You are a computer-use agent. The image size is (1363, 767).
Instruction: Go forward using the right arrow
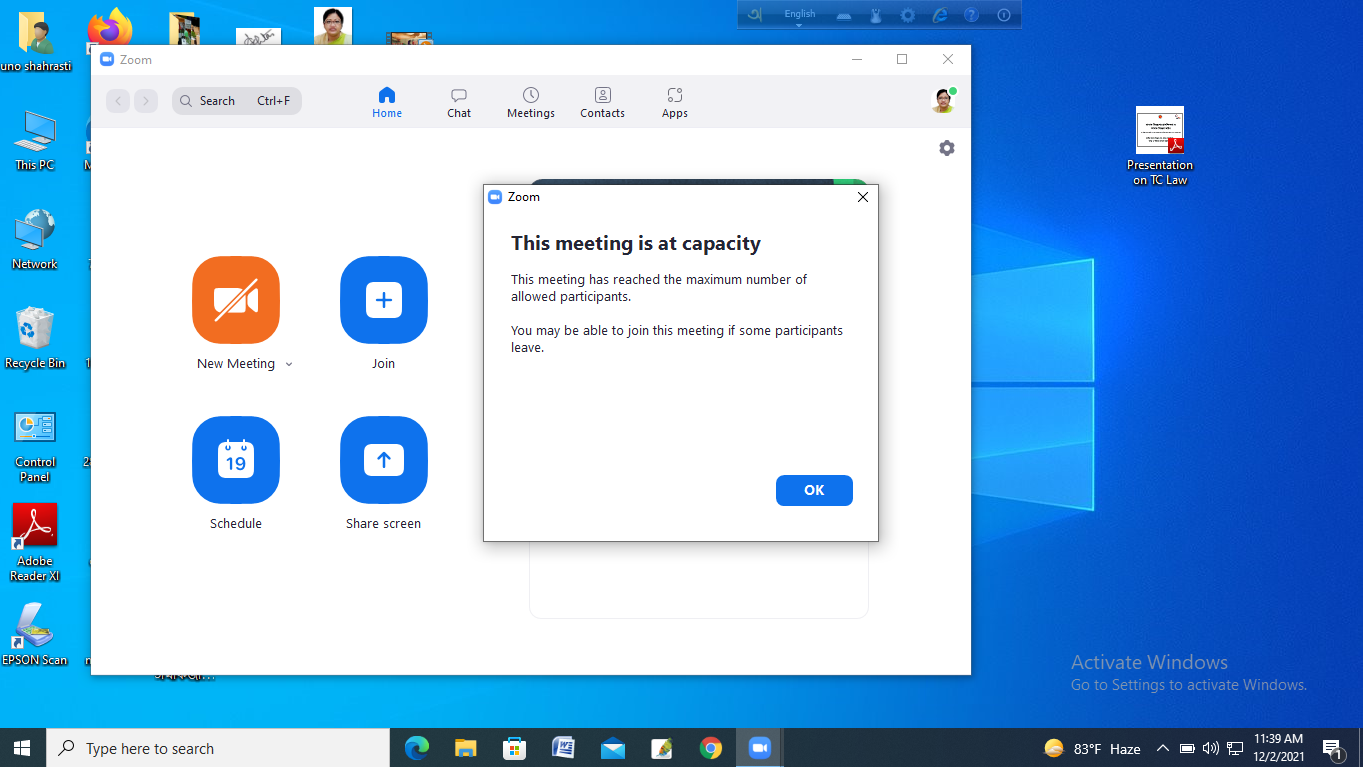click(x=146, y=101)
